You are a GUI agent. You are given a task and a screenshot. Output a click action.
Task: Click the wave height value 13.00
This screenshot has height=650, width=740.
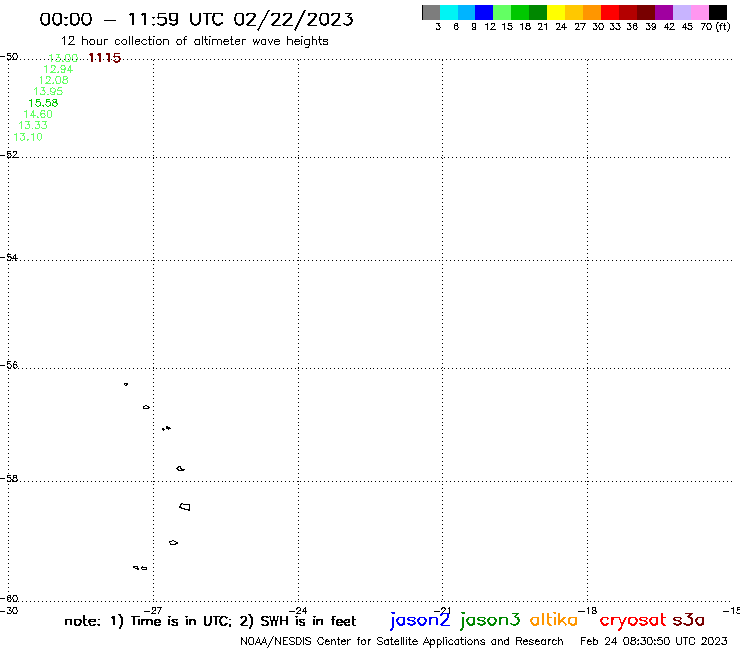click(x=63, y=58)
